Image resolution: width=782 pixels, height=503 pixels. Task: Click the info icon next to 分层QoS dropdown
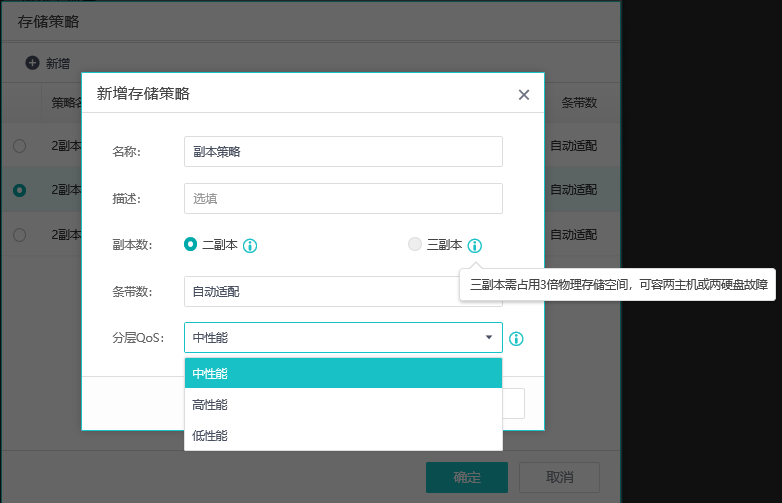click(x=516, y=339)
